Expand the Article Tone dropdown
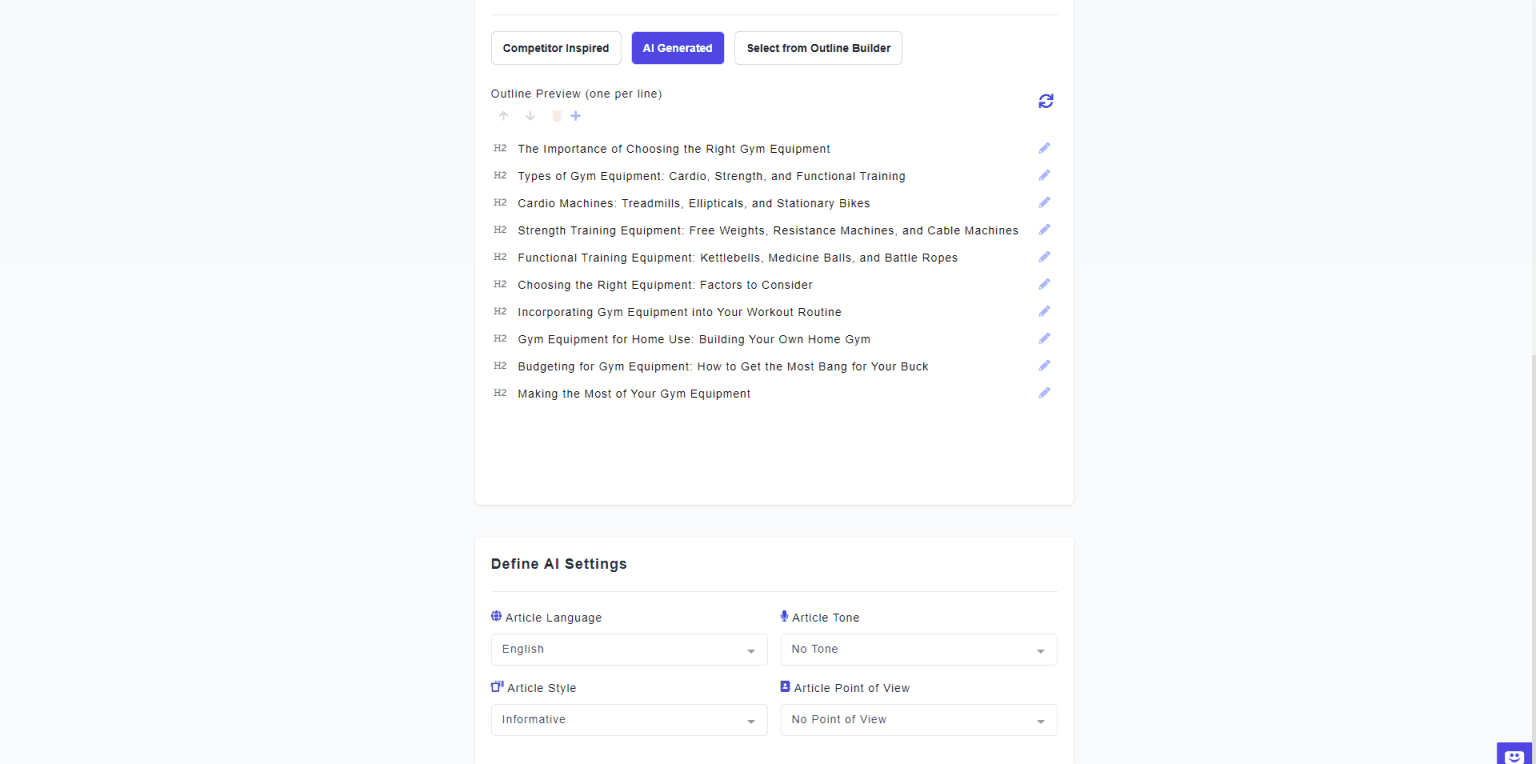Viewport: 1536px width, 764px height. (918, 650)
